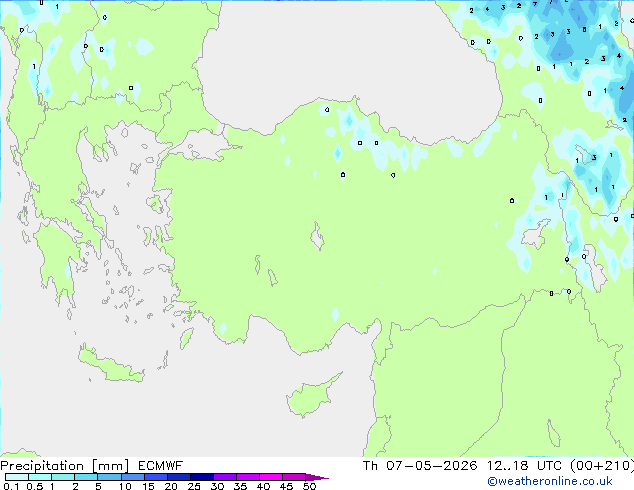634x490 pixels.
Task: Click the '50' legend scale label
Action: pyautogui.click(x=309, y=486)
